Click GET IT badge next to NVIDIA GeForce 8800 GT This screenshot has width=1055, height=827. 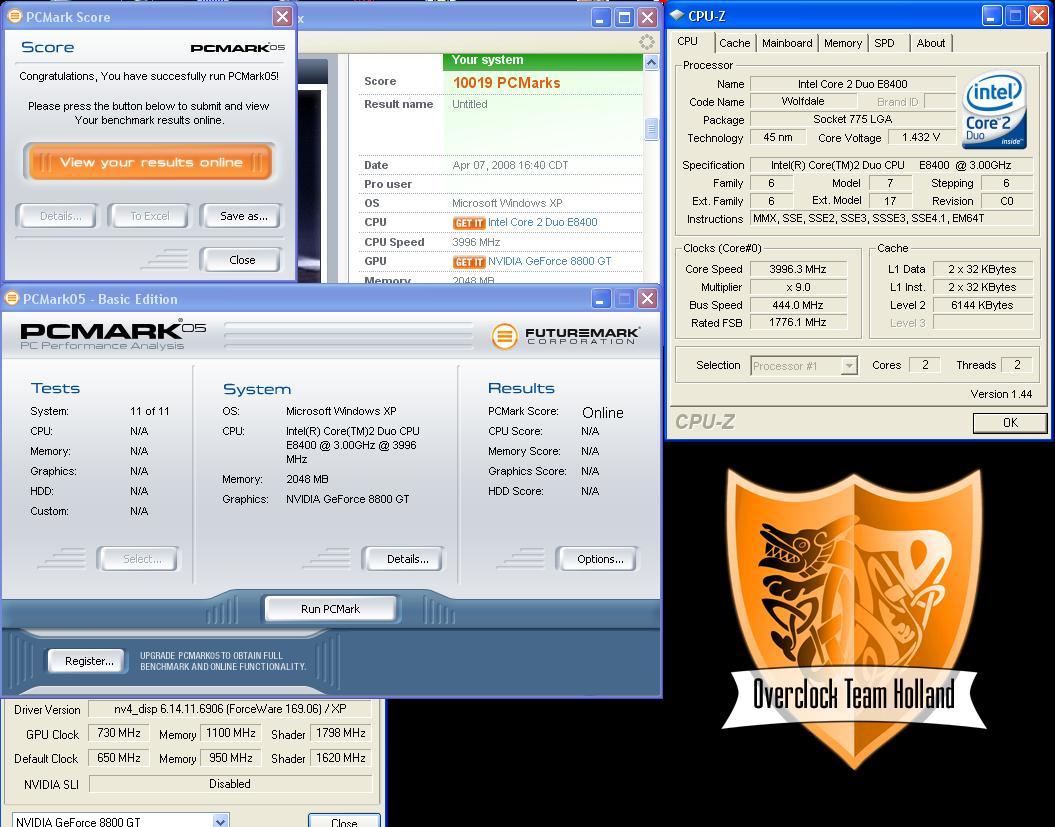[x=469, y=262]
